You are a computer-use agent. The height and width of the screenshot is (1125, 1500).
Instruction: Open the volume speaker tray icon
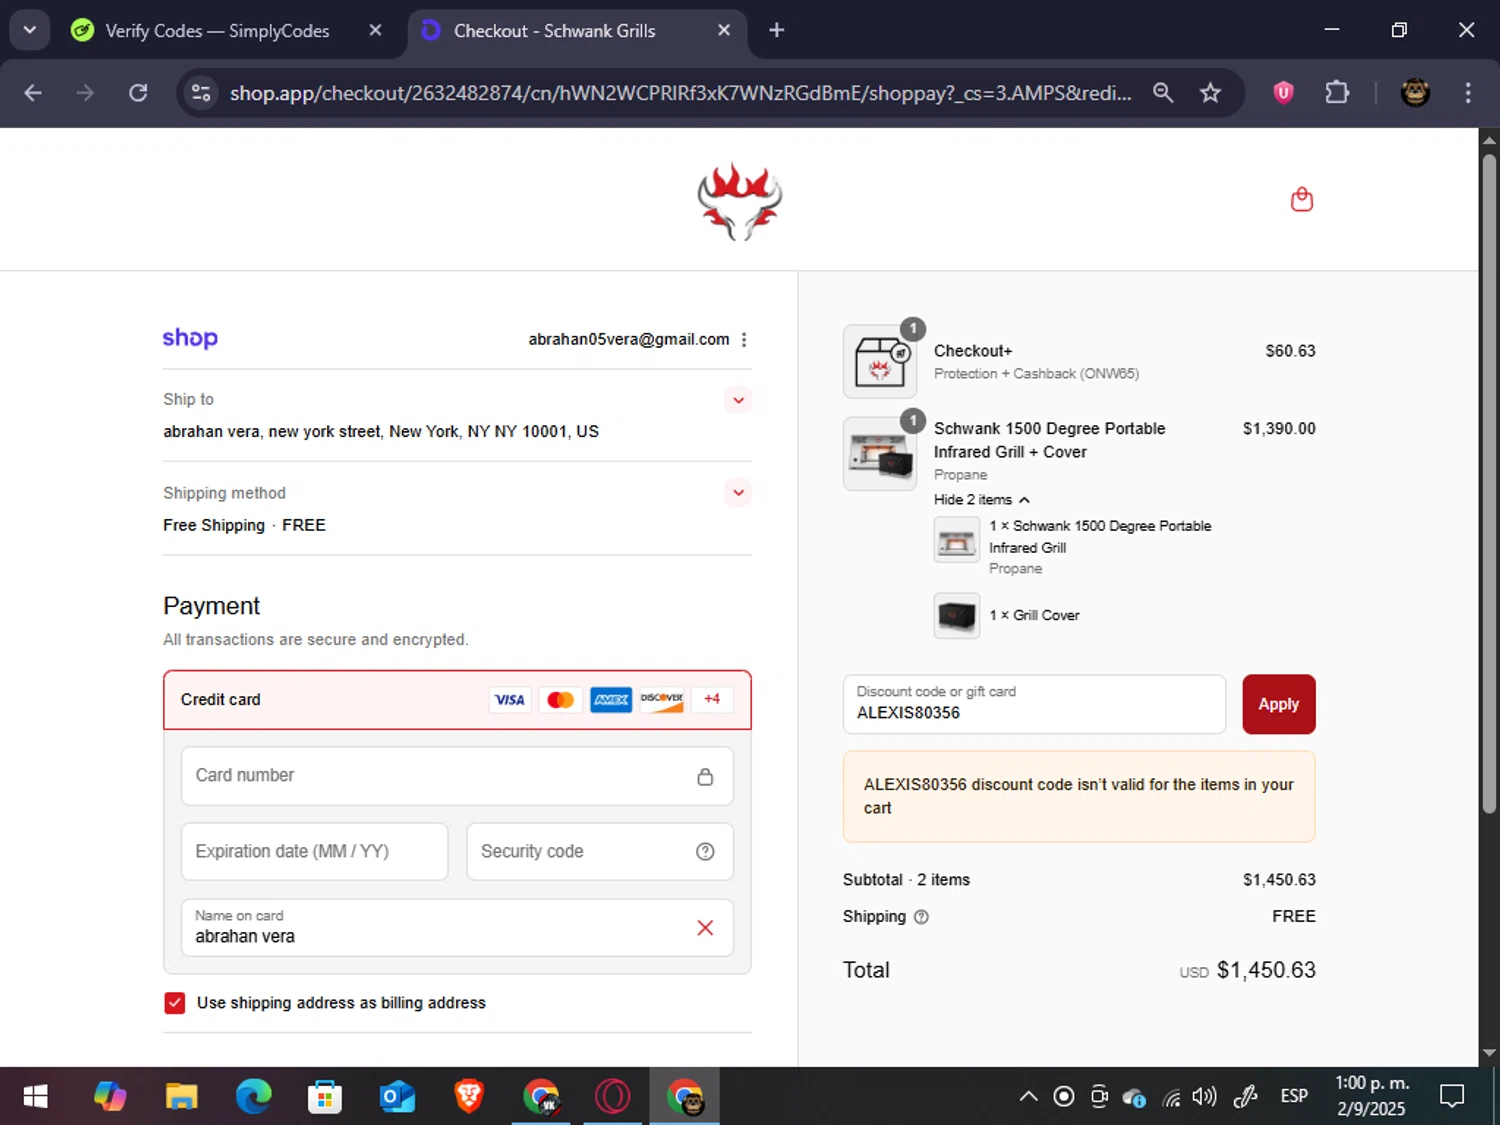point(1204,1097)
